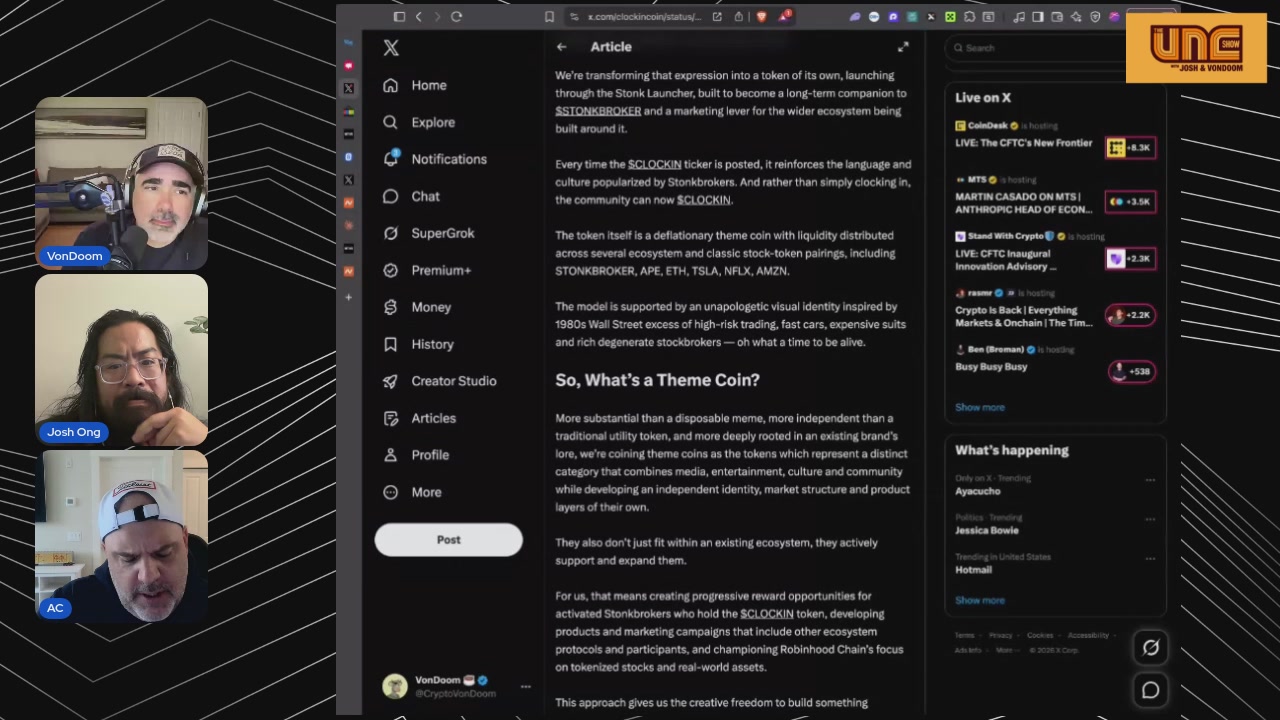Open Notifications with the bell icon
The width and height of the screenshot is (1280, 720).
(x=390, y=159)
